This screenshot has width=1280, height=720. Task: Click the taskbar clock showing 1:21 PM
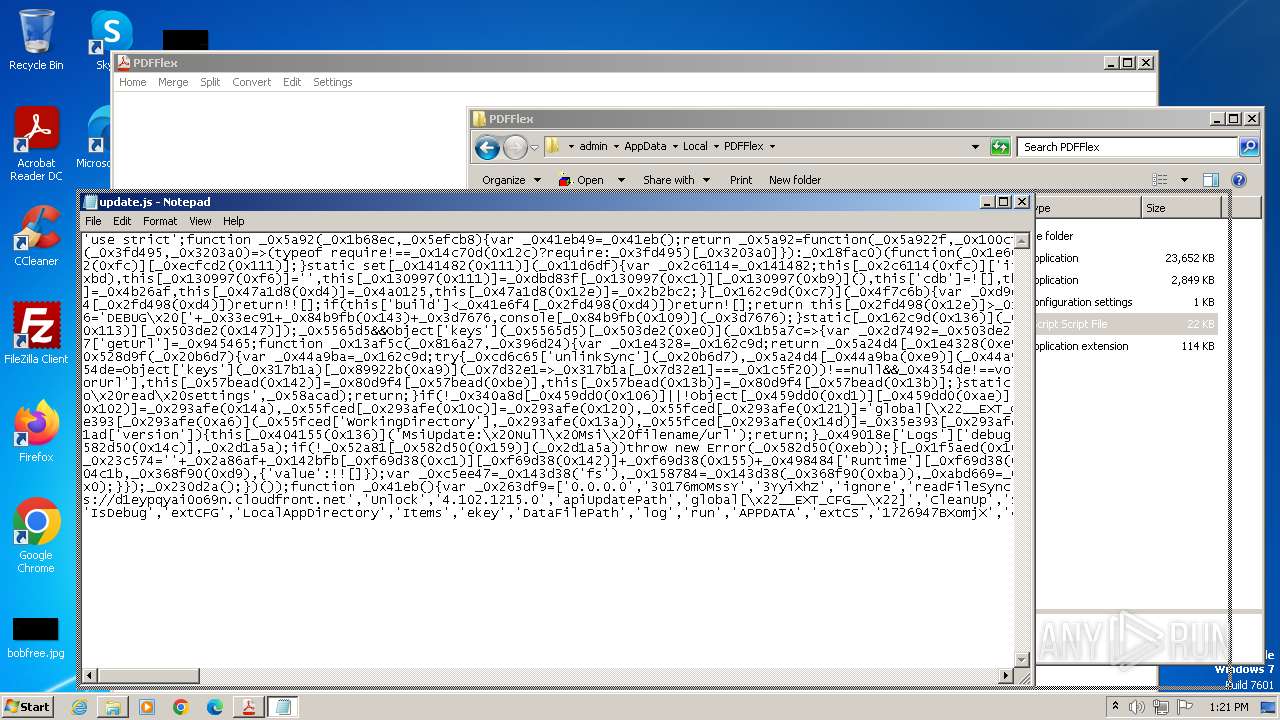point(1228,707)
